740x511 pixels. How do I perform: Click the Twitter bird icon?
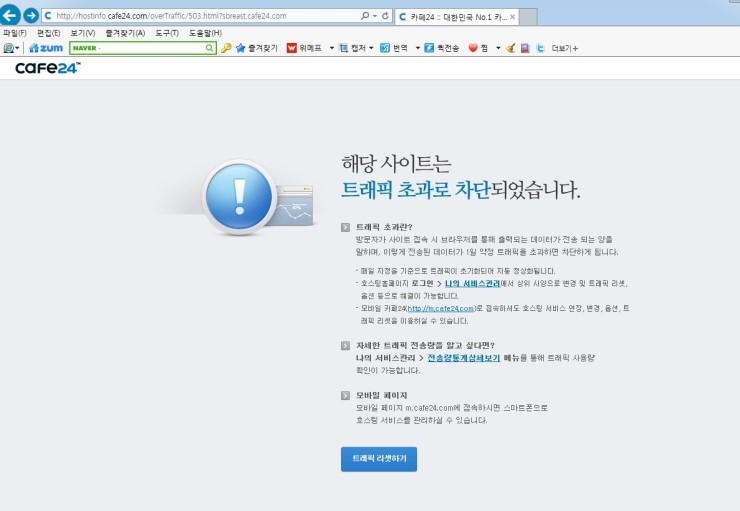541,48
